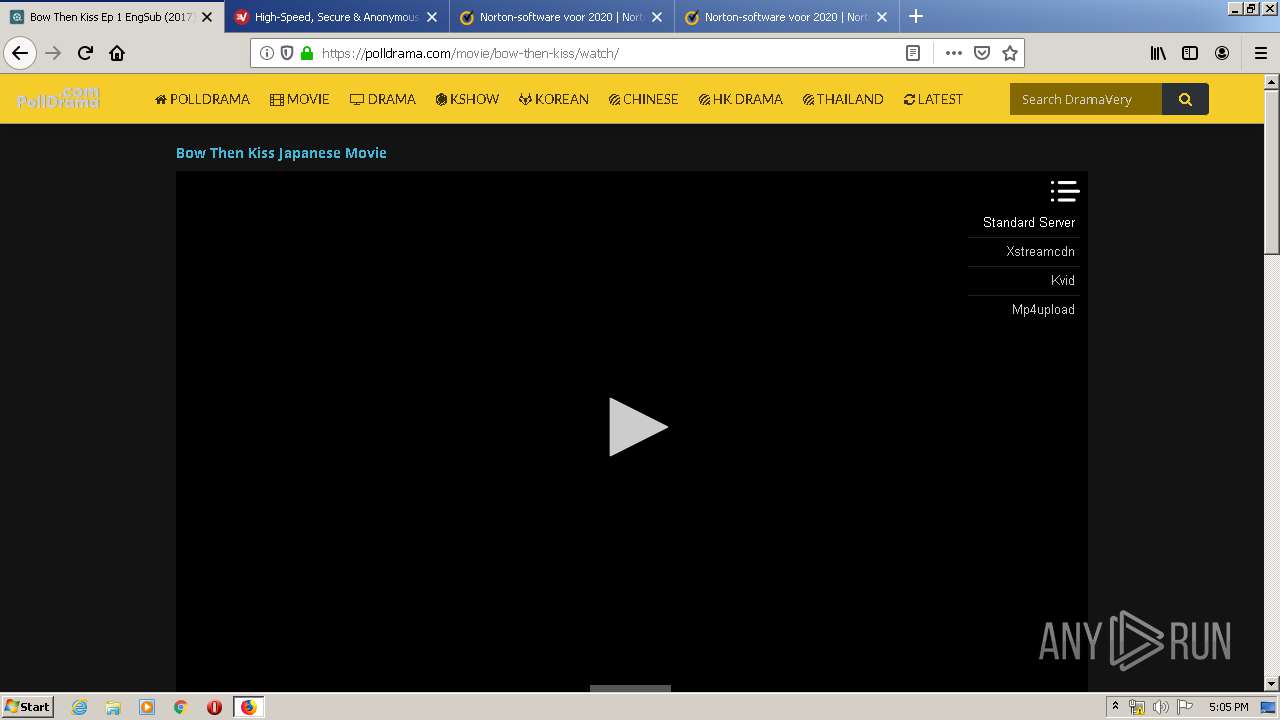
Task: Bookmark this page with the star
Action: (1010, 53)
